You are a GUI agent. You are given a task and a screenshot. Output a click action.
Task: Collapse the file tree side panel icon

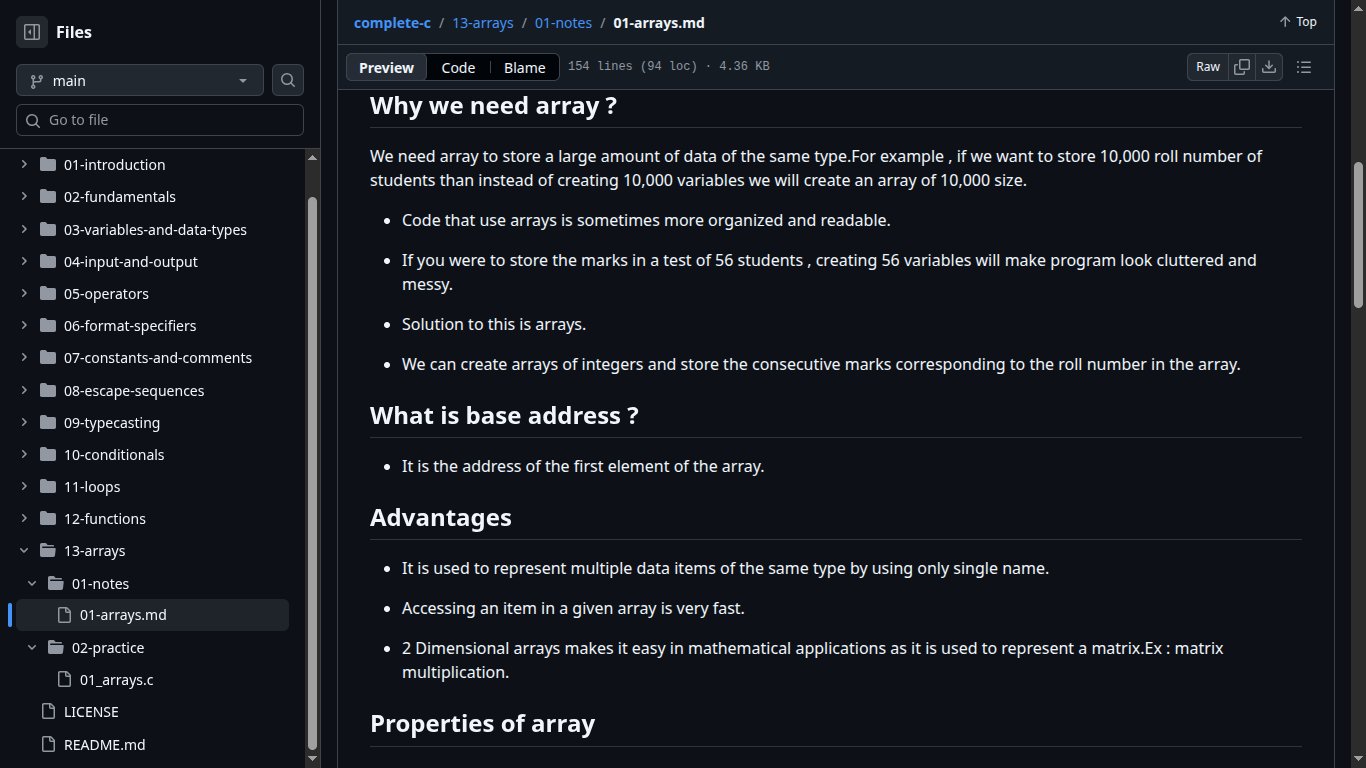[32, 32]
